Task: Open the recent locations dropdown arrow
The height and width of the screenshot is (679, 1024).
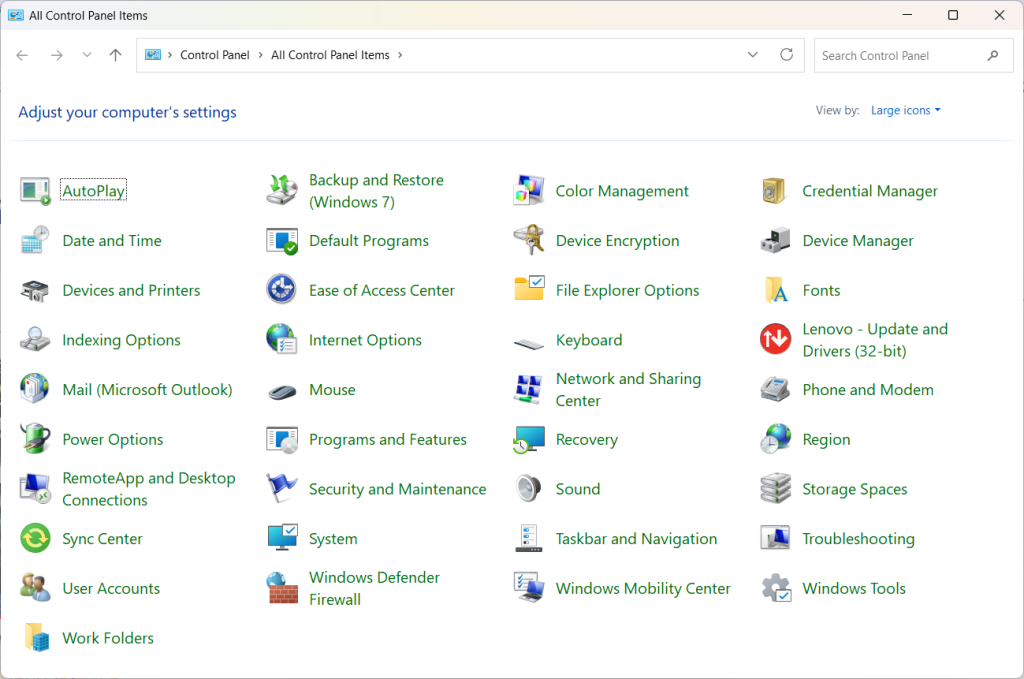Action: point(87,55)
